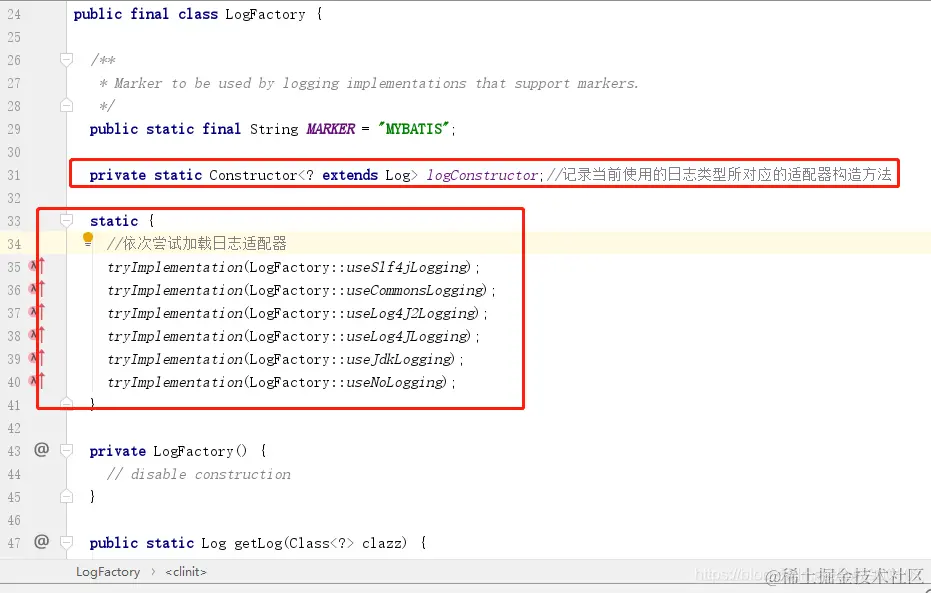Click the 'static' keyword on line 33
Viewport: 931px width, 593px height.
[114, 221]
